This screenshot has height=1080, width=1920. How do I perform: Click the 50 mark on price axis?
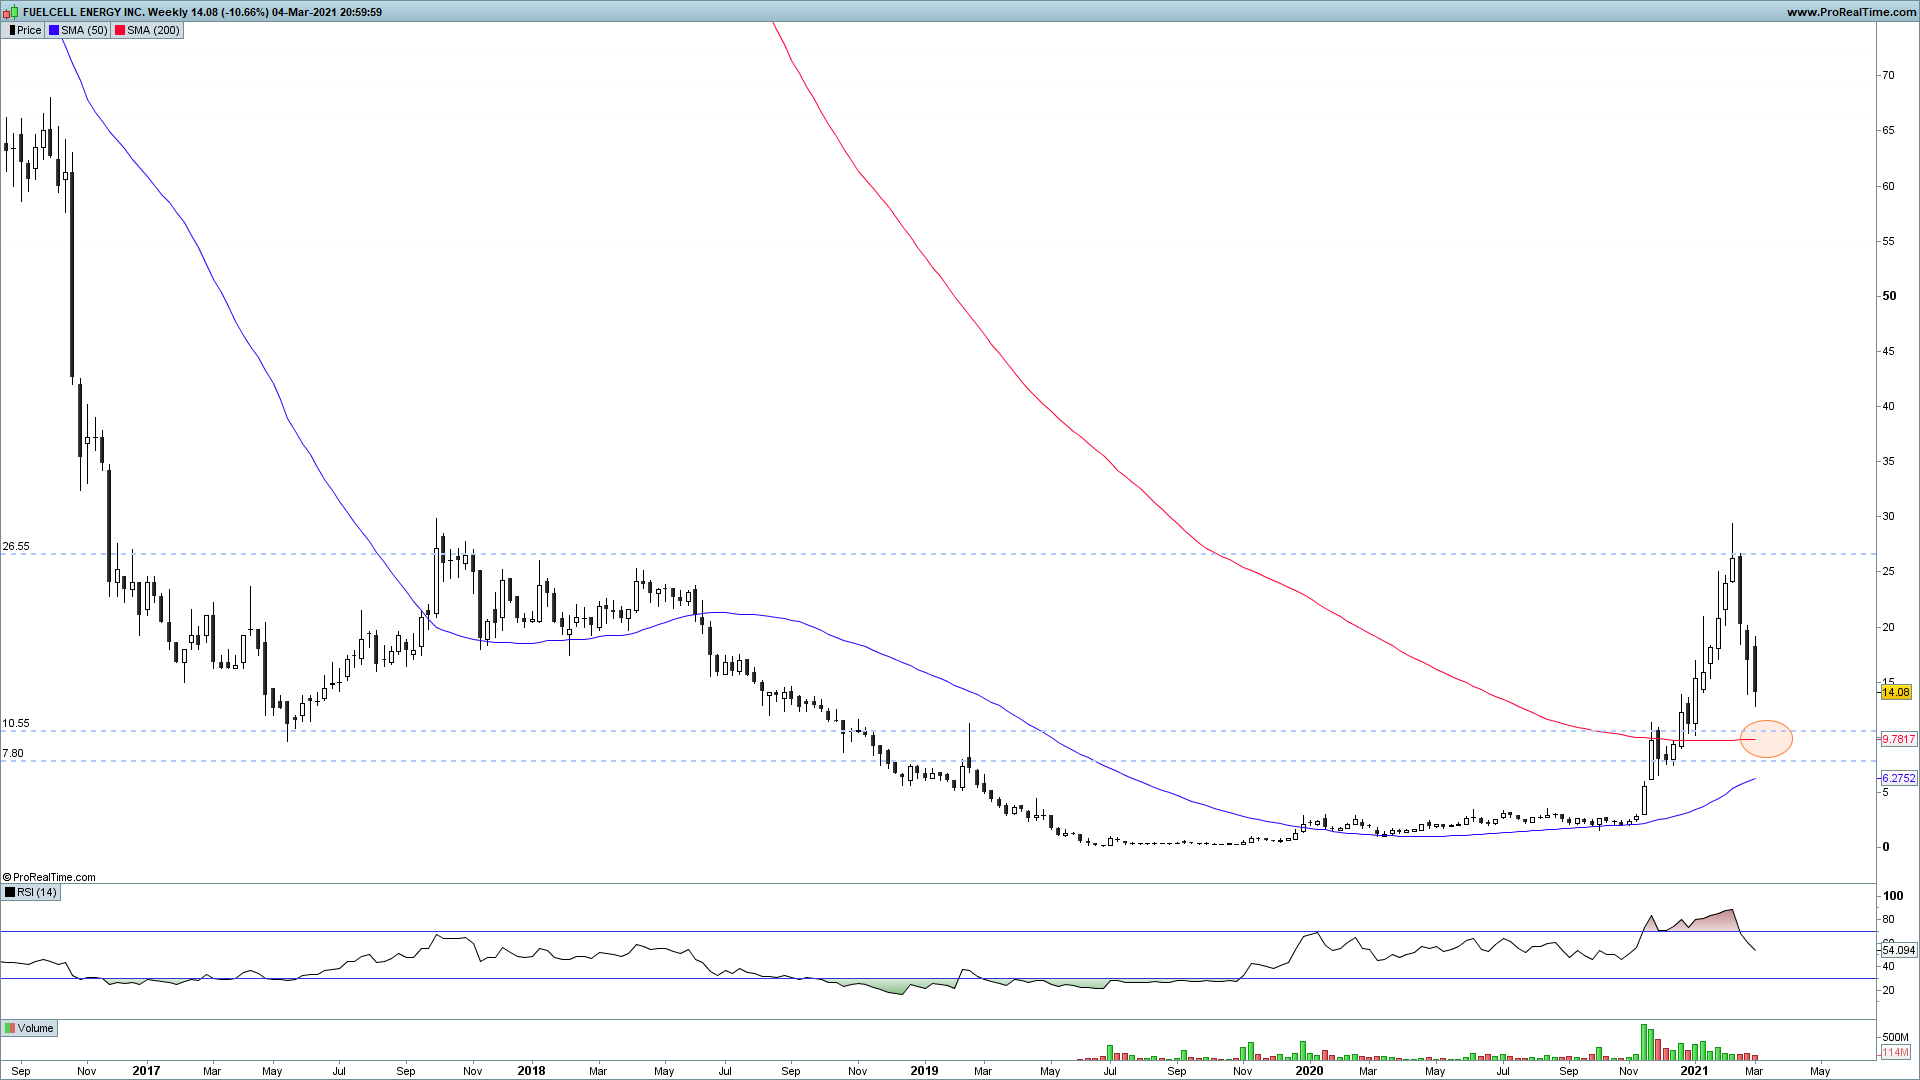pyautogui.click(x=1889, y=296)
